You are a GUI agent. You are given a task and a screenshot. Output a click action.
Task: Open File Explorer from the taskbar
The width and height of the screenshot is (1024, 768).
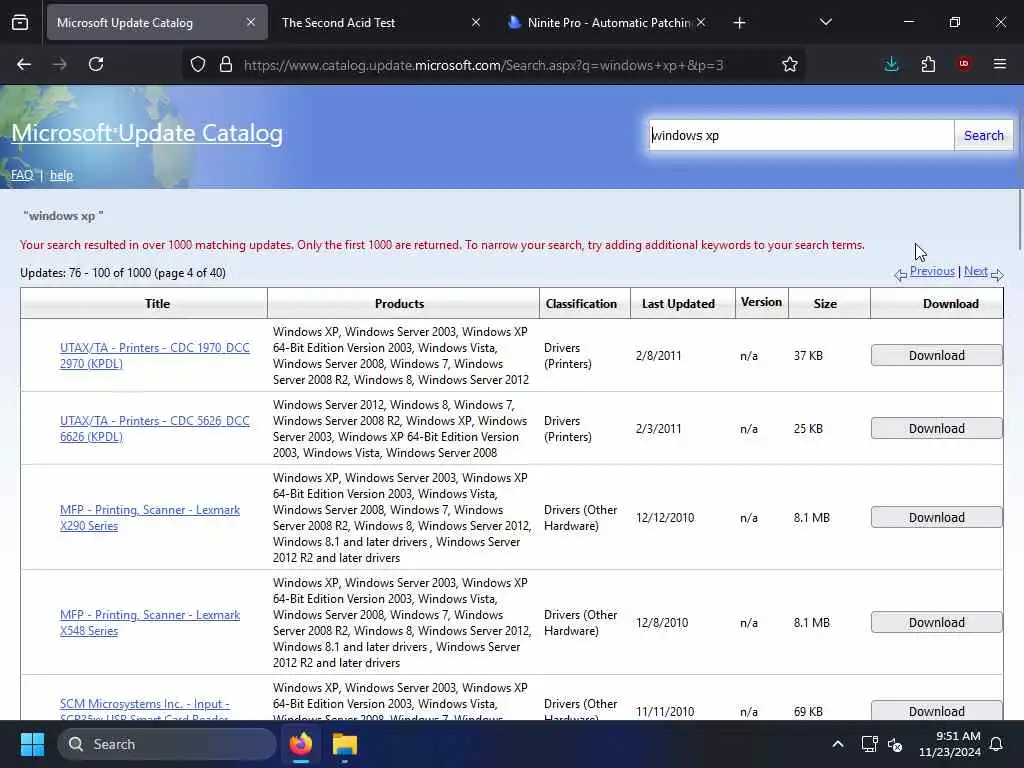[345, 744]
